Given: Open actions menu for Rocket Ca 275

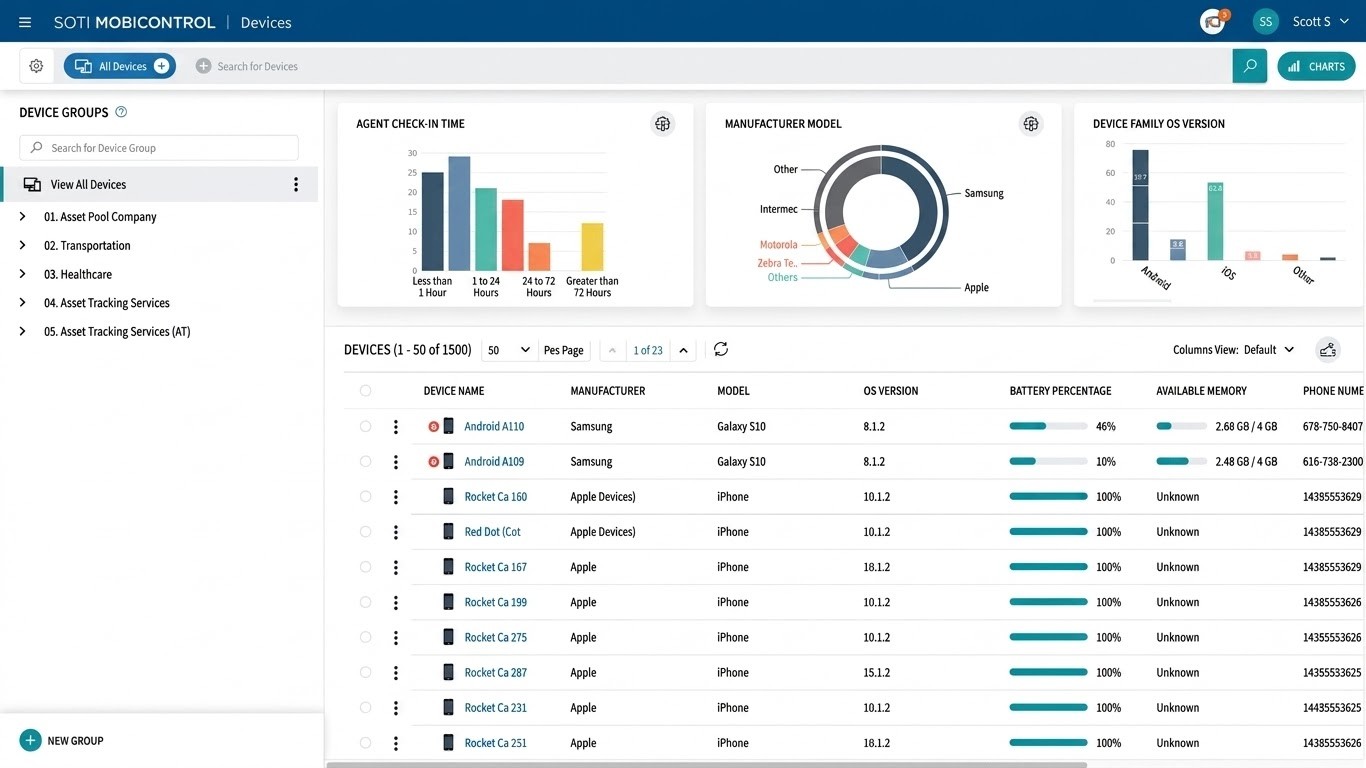Looking at the screenshot, I should tap(396, 637).
